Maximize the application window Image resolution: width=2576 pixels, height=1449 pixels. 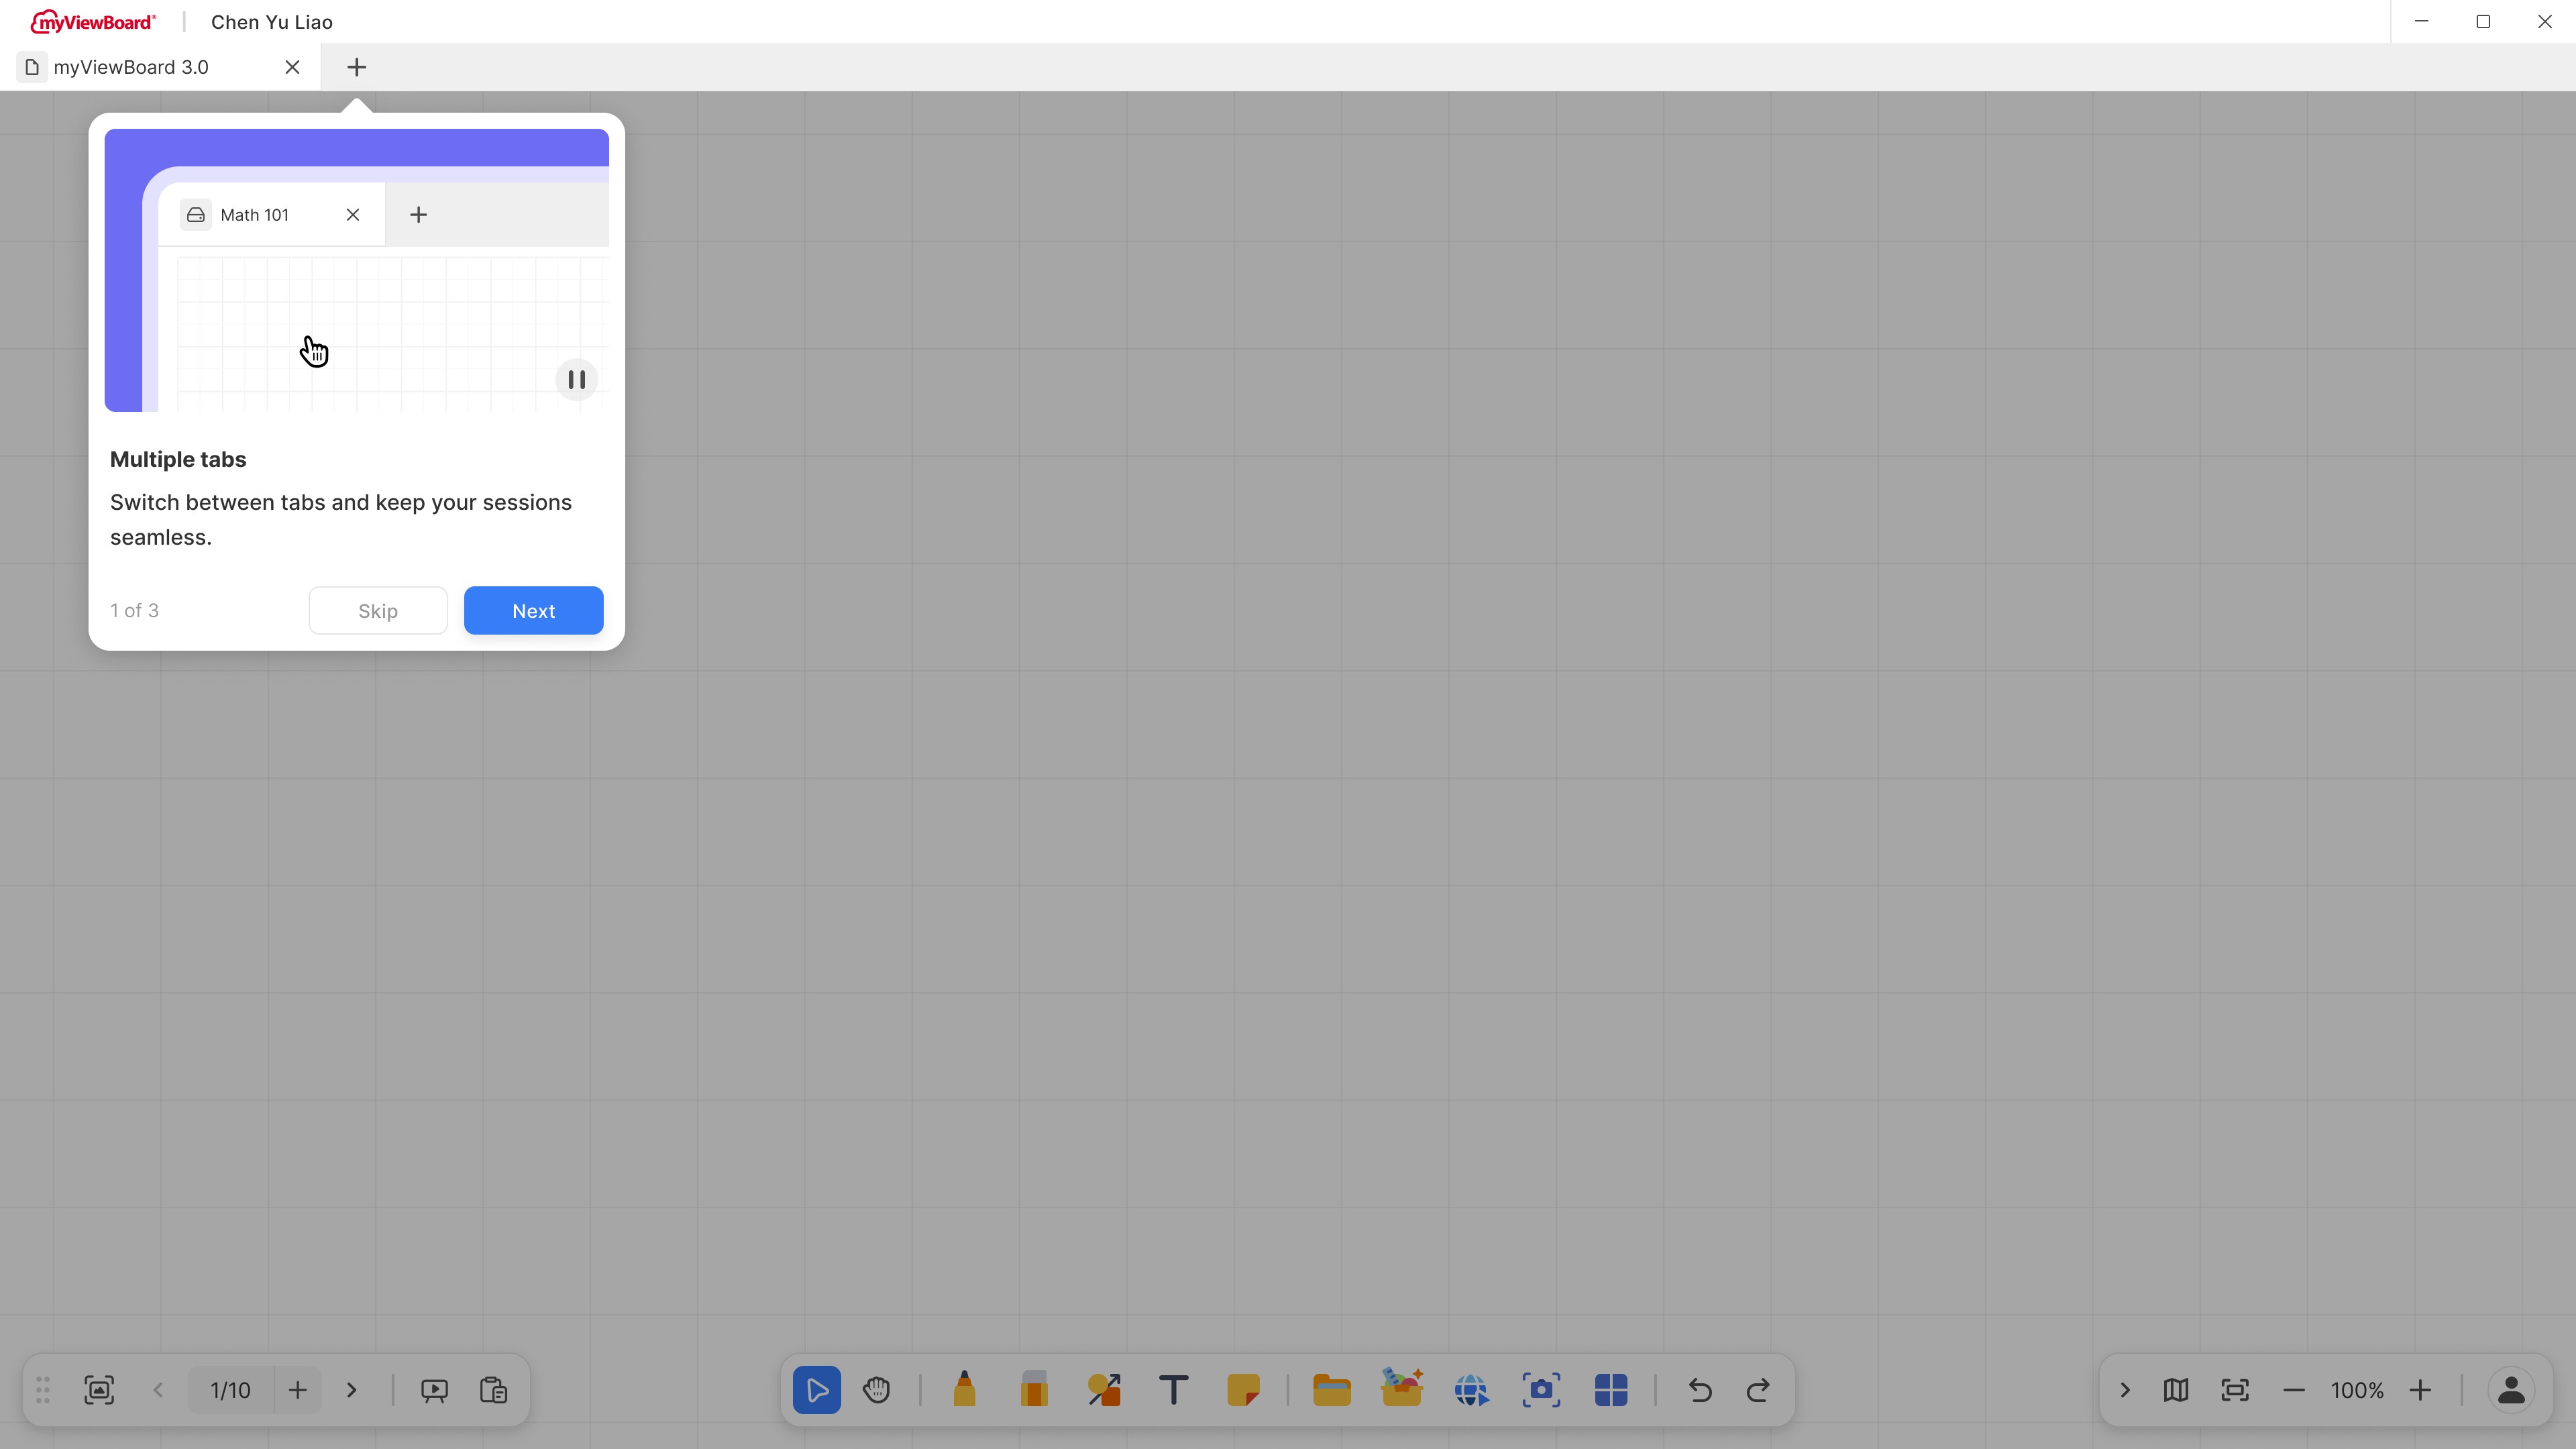(x=2483, y=21)
